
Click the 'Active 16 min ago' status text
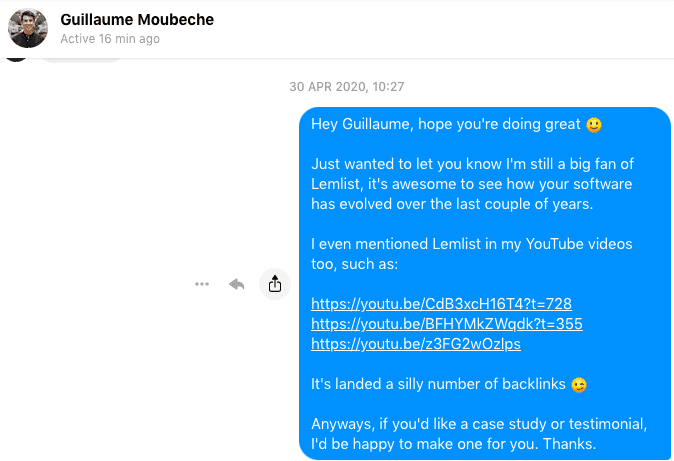pos(110,39)
